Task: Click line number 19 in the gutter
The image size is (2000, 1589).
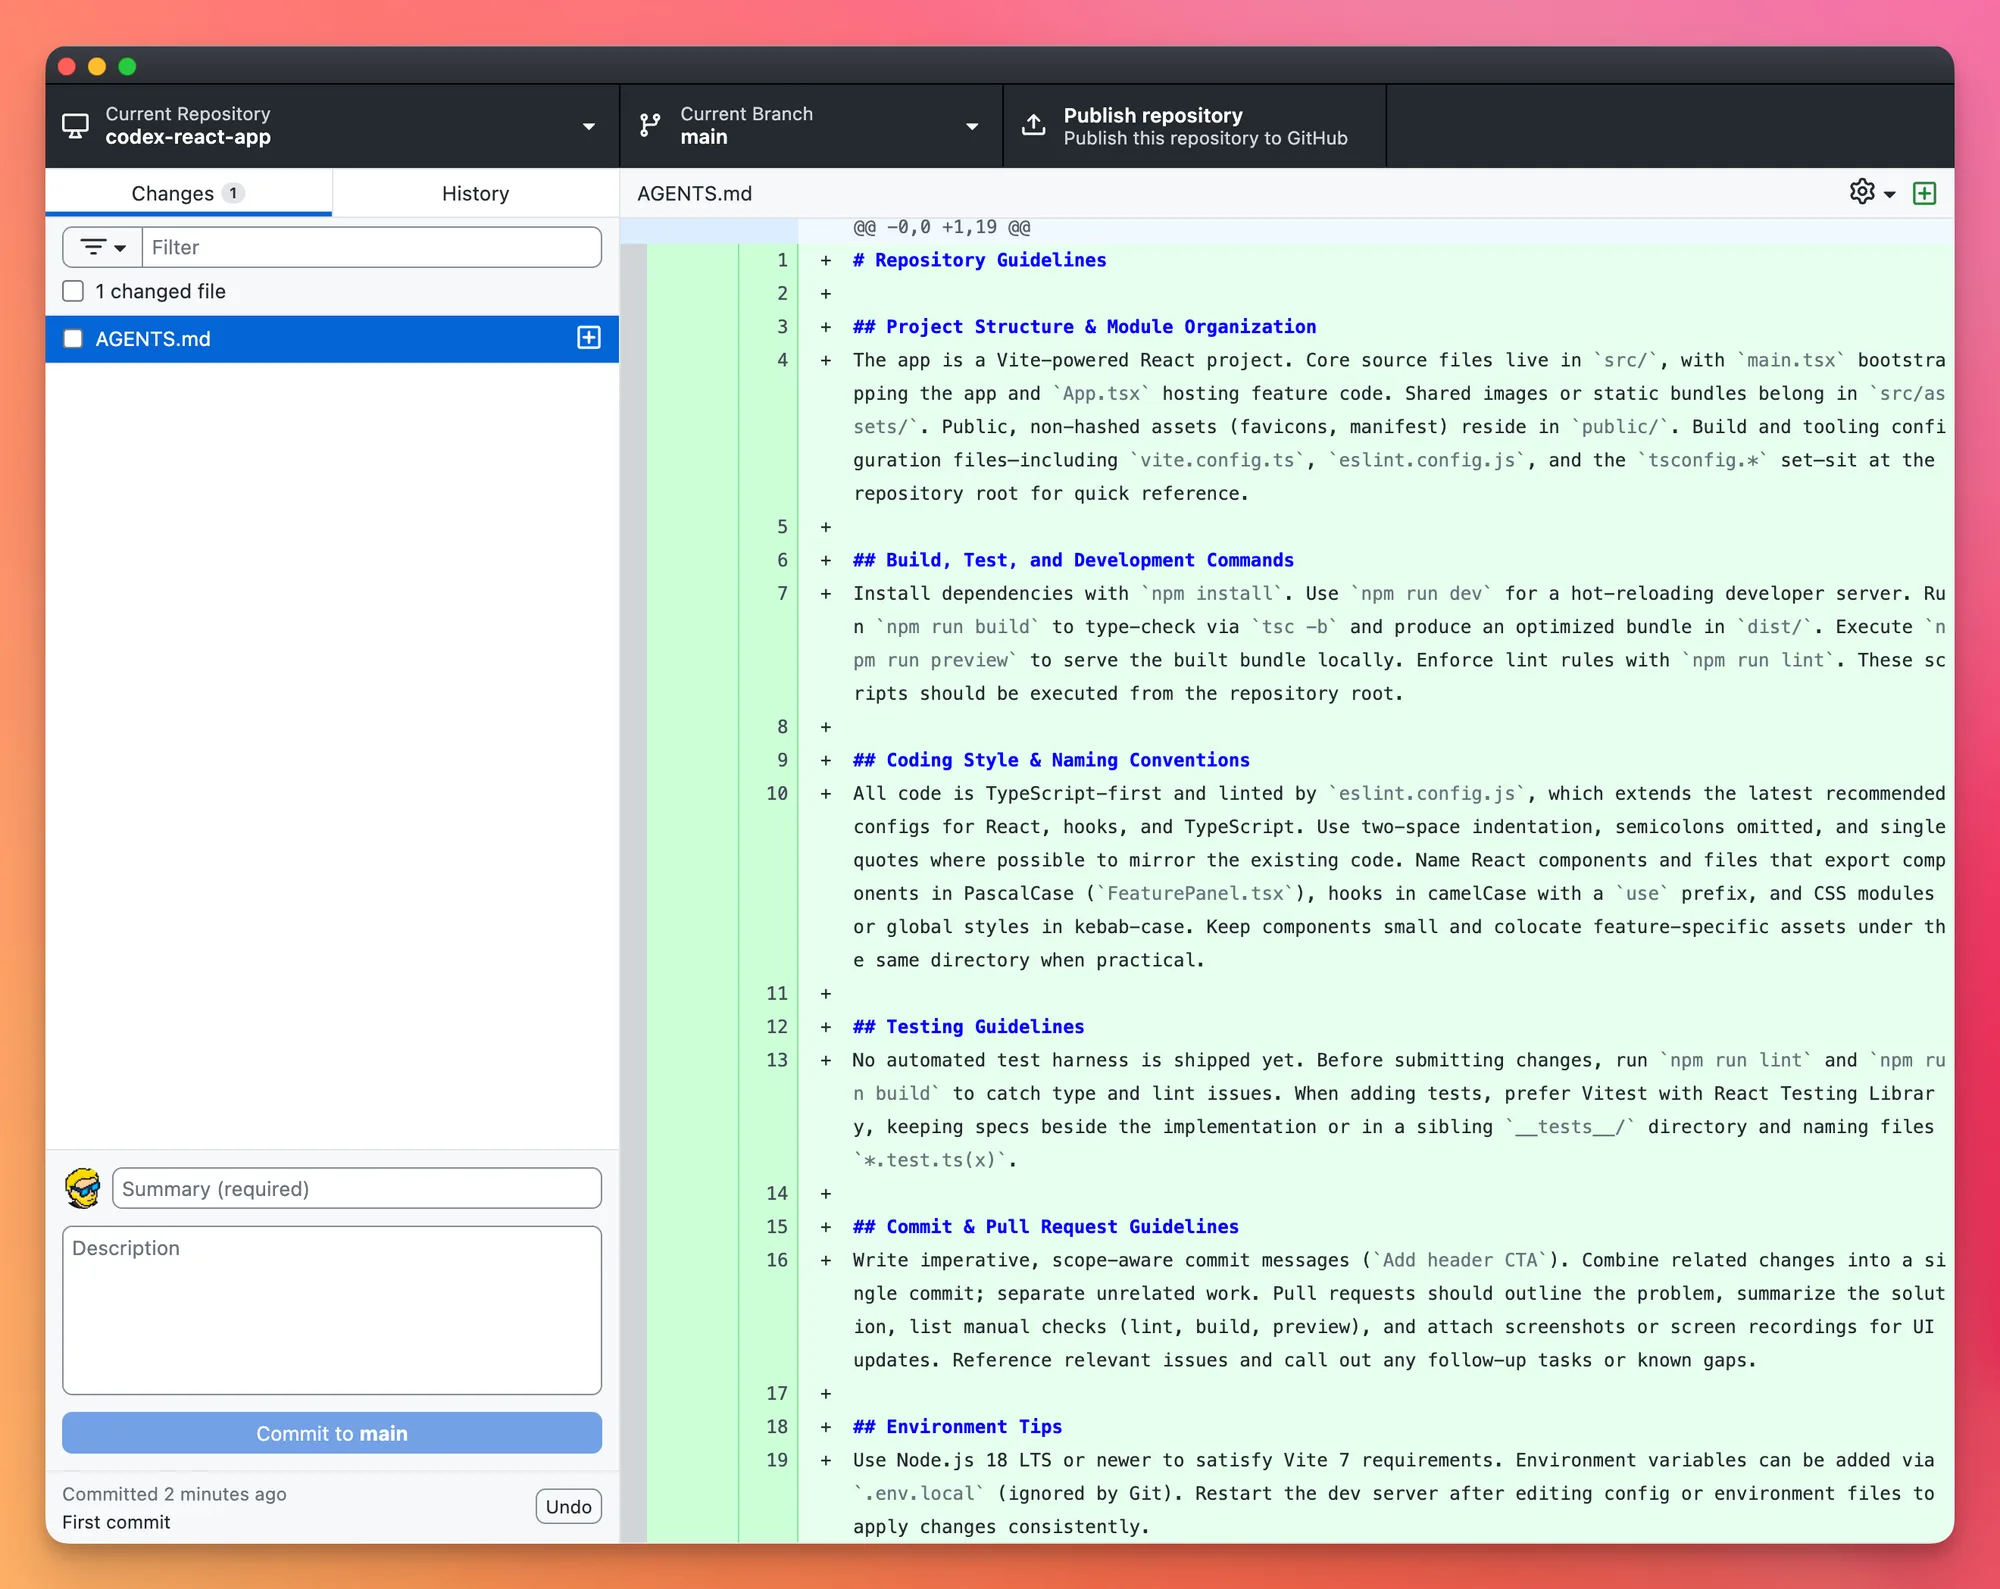Action: click(777, 1460)
